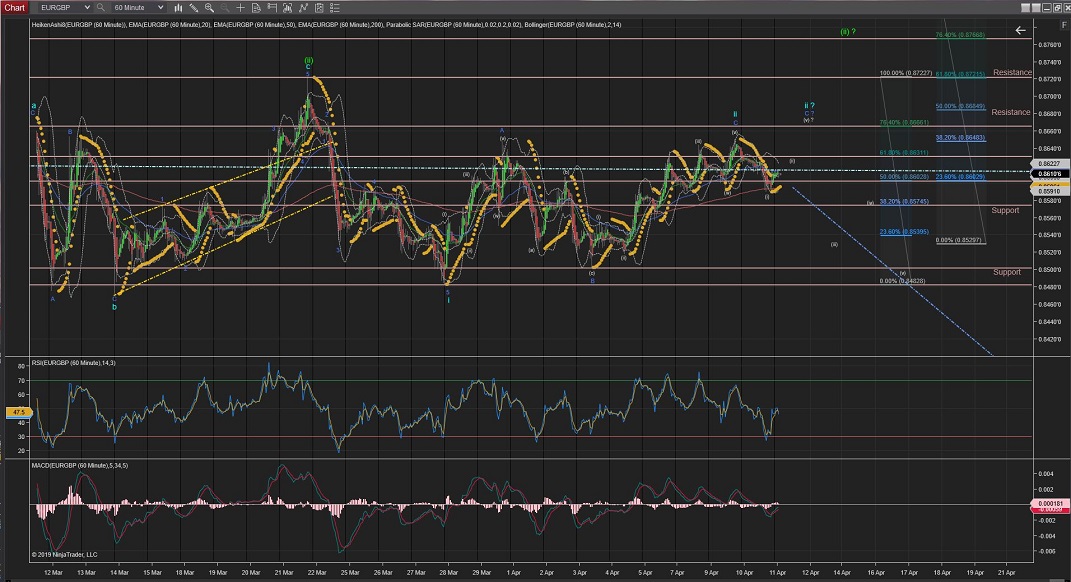Image resolution: width=1071 pixels, height=582 pixels.
Task: Enable the crosshair cursor tool
Action: coord(243,7)
